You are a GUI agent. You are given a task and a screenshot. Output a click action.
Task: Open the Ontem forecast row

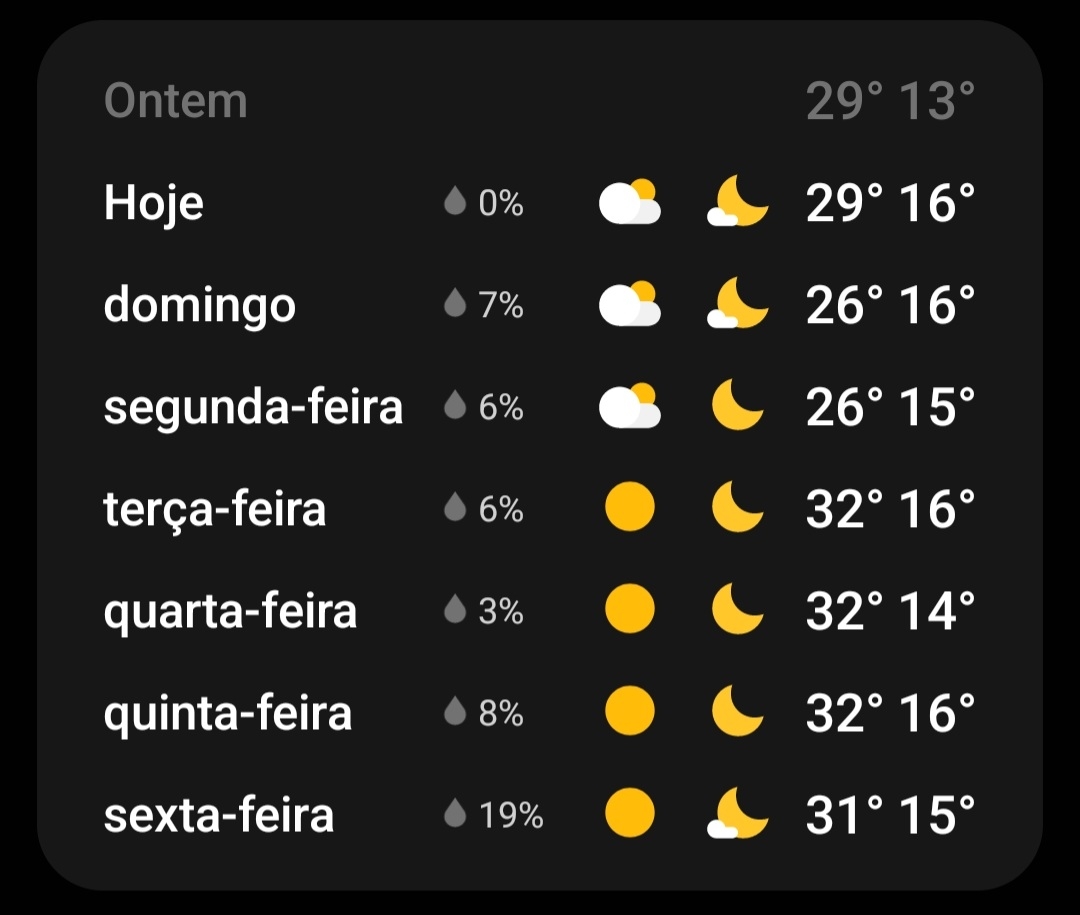(x=176, y=101)
